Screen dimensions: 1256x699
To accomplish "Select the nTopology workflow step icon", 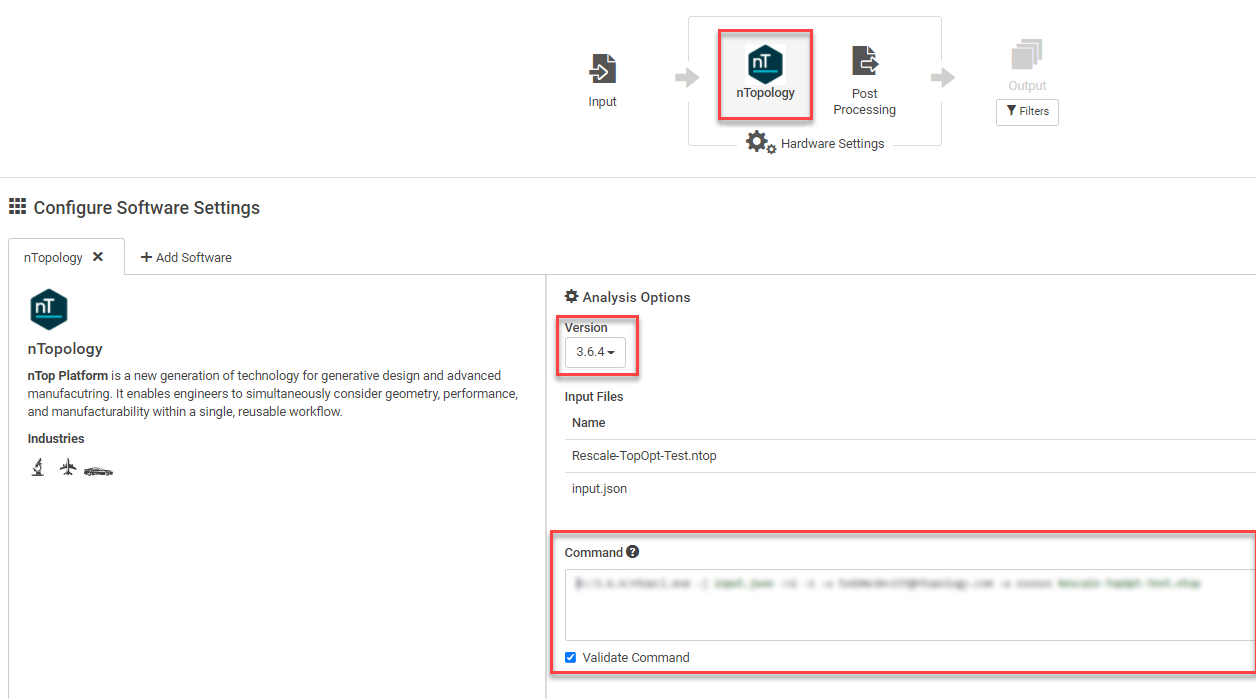I will (765, 63).
